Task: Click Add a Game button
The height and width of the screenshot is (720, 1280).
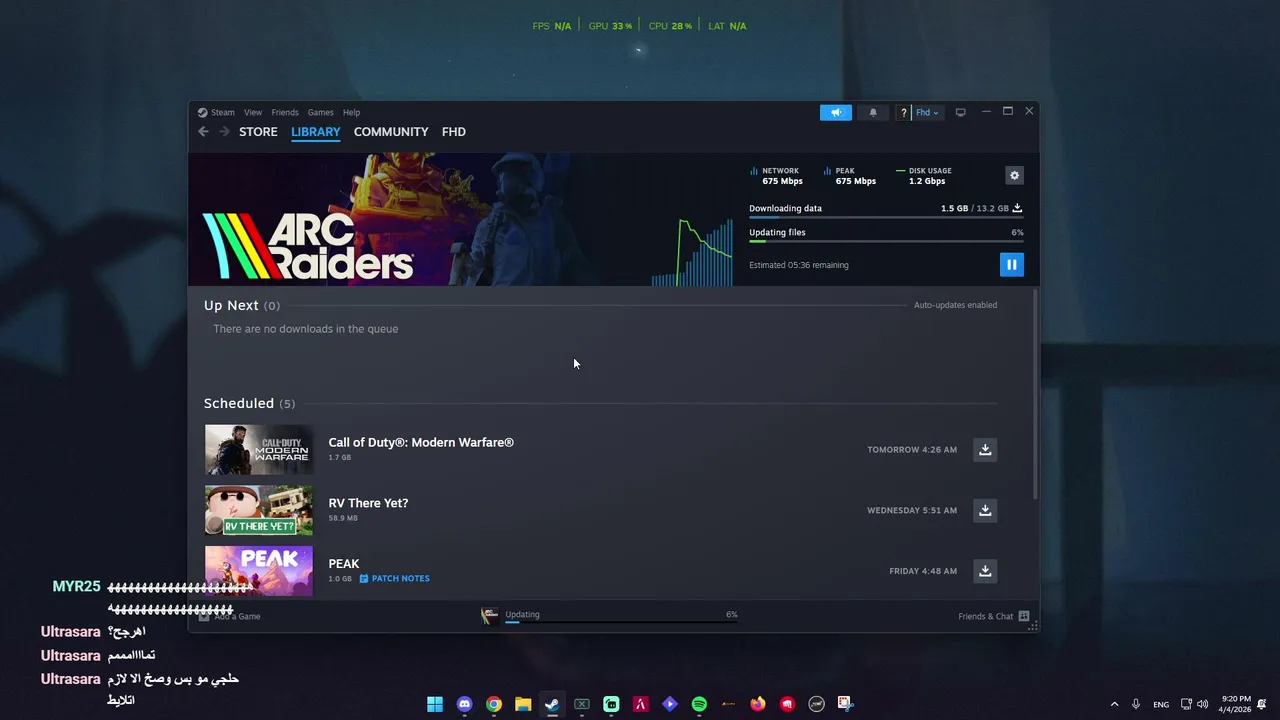Action: point(229,616)
